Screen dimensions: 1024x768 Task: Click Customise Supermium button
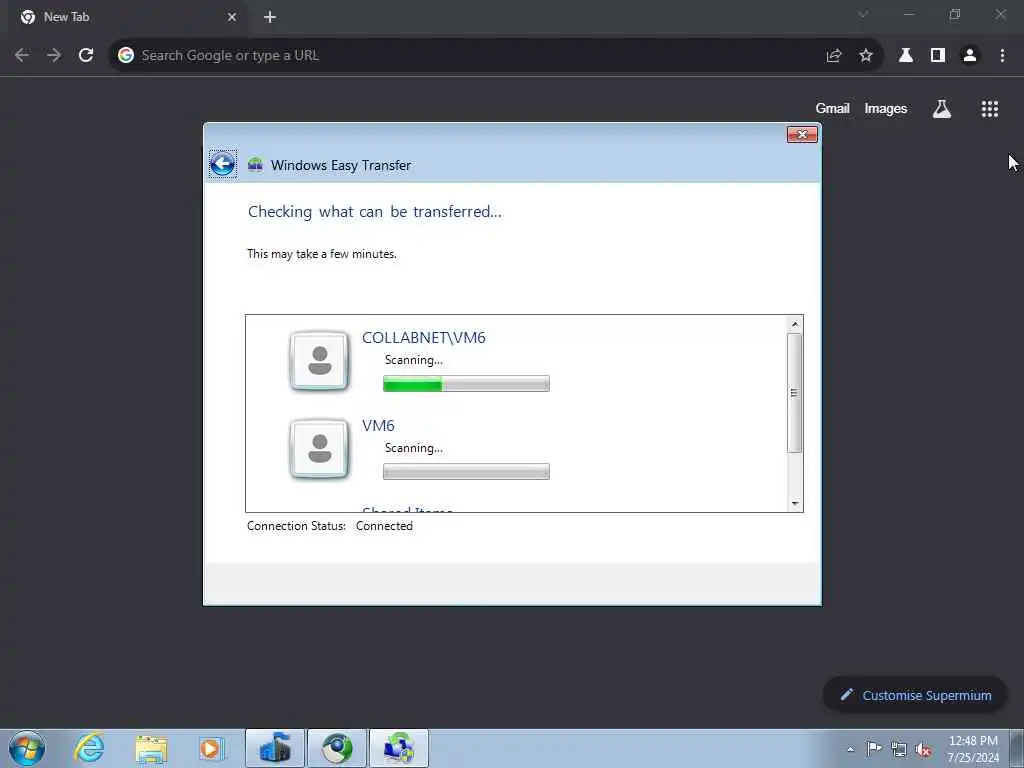click(915, 695)
